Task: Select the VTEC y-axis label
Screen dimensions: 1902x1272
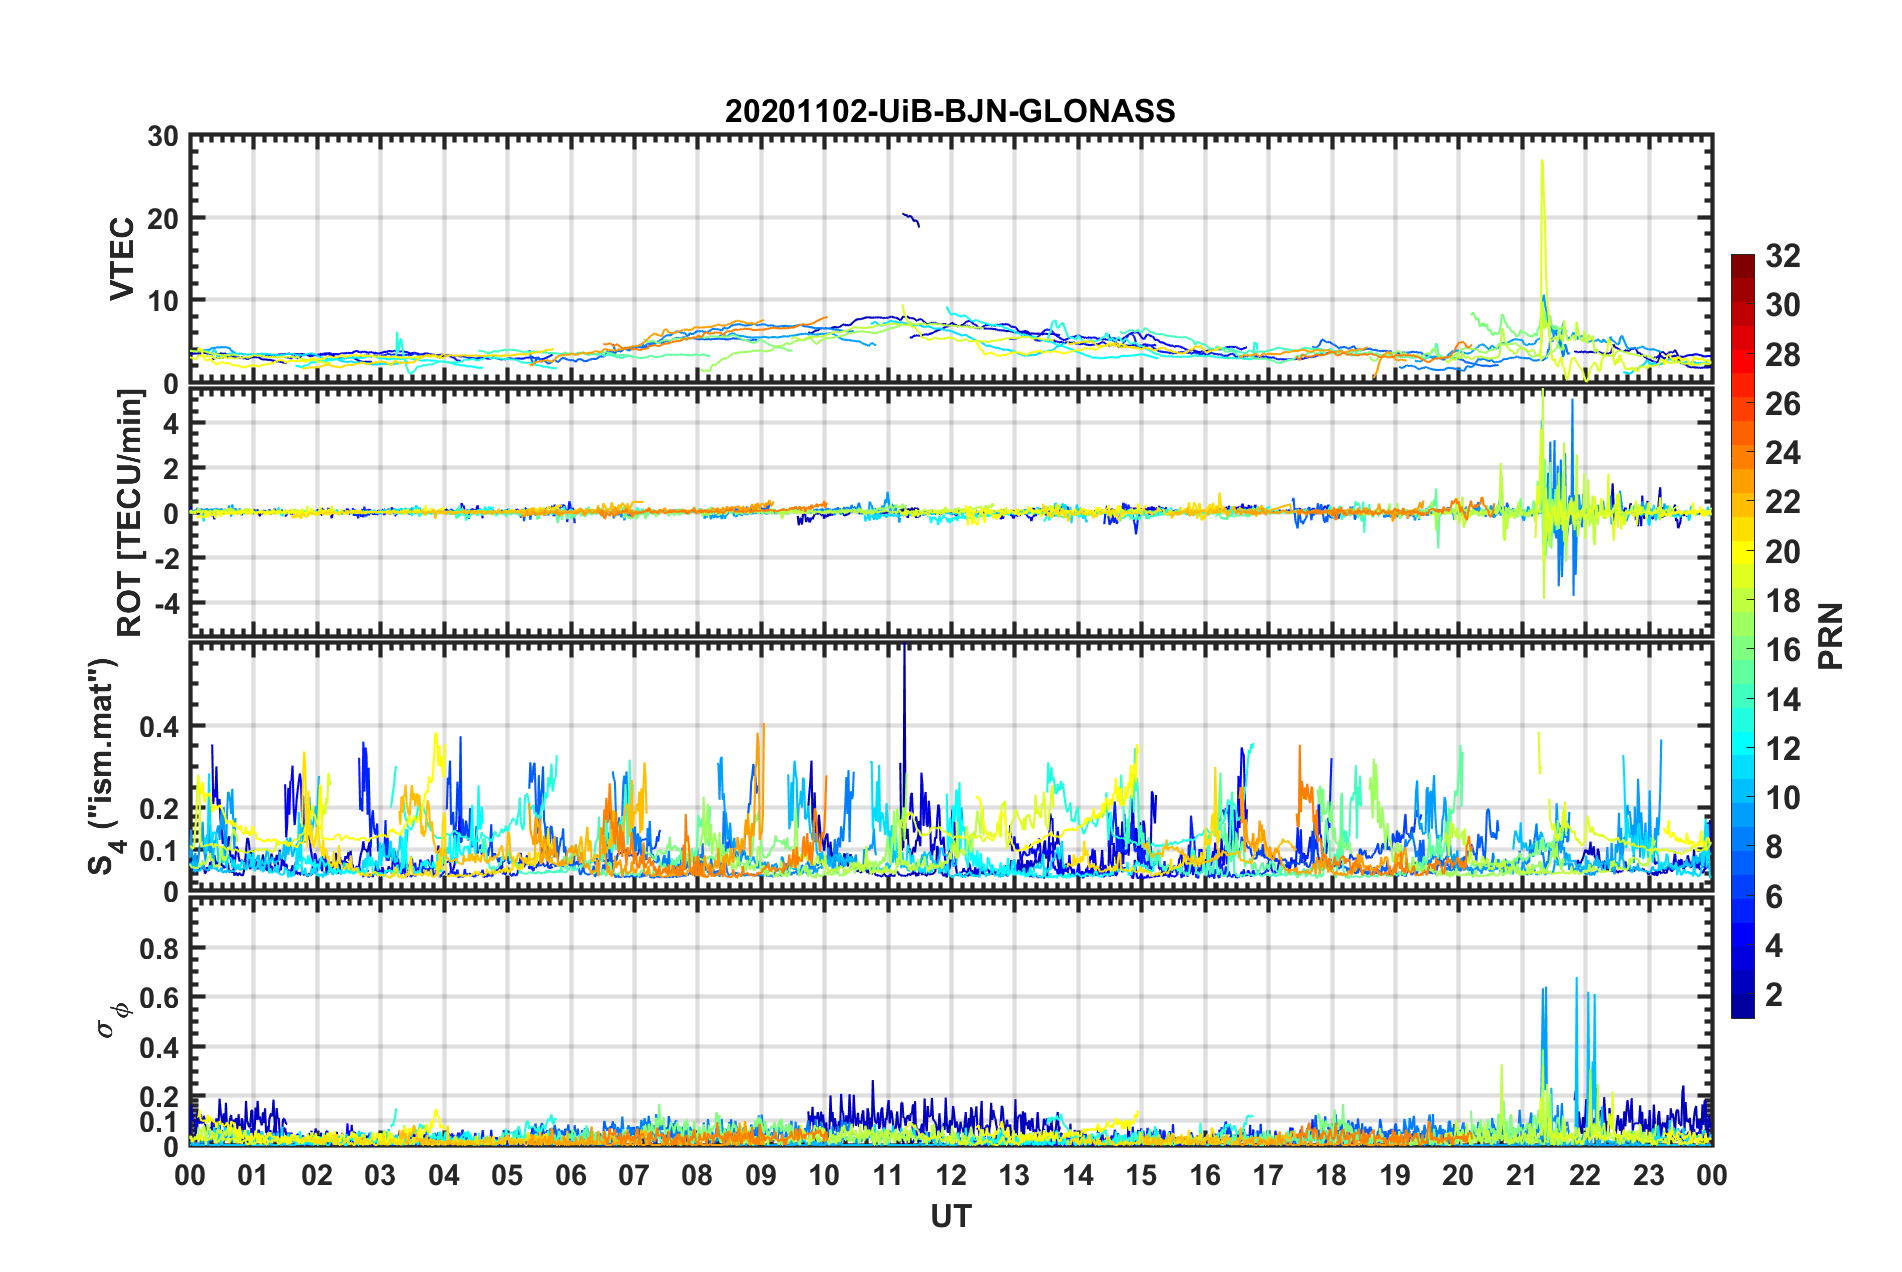Action: point(122,258)
